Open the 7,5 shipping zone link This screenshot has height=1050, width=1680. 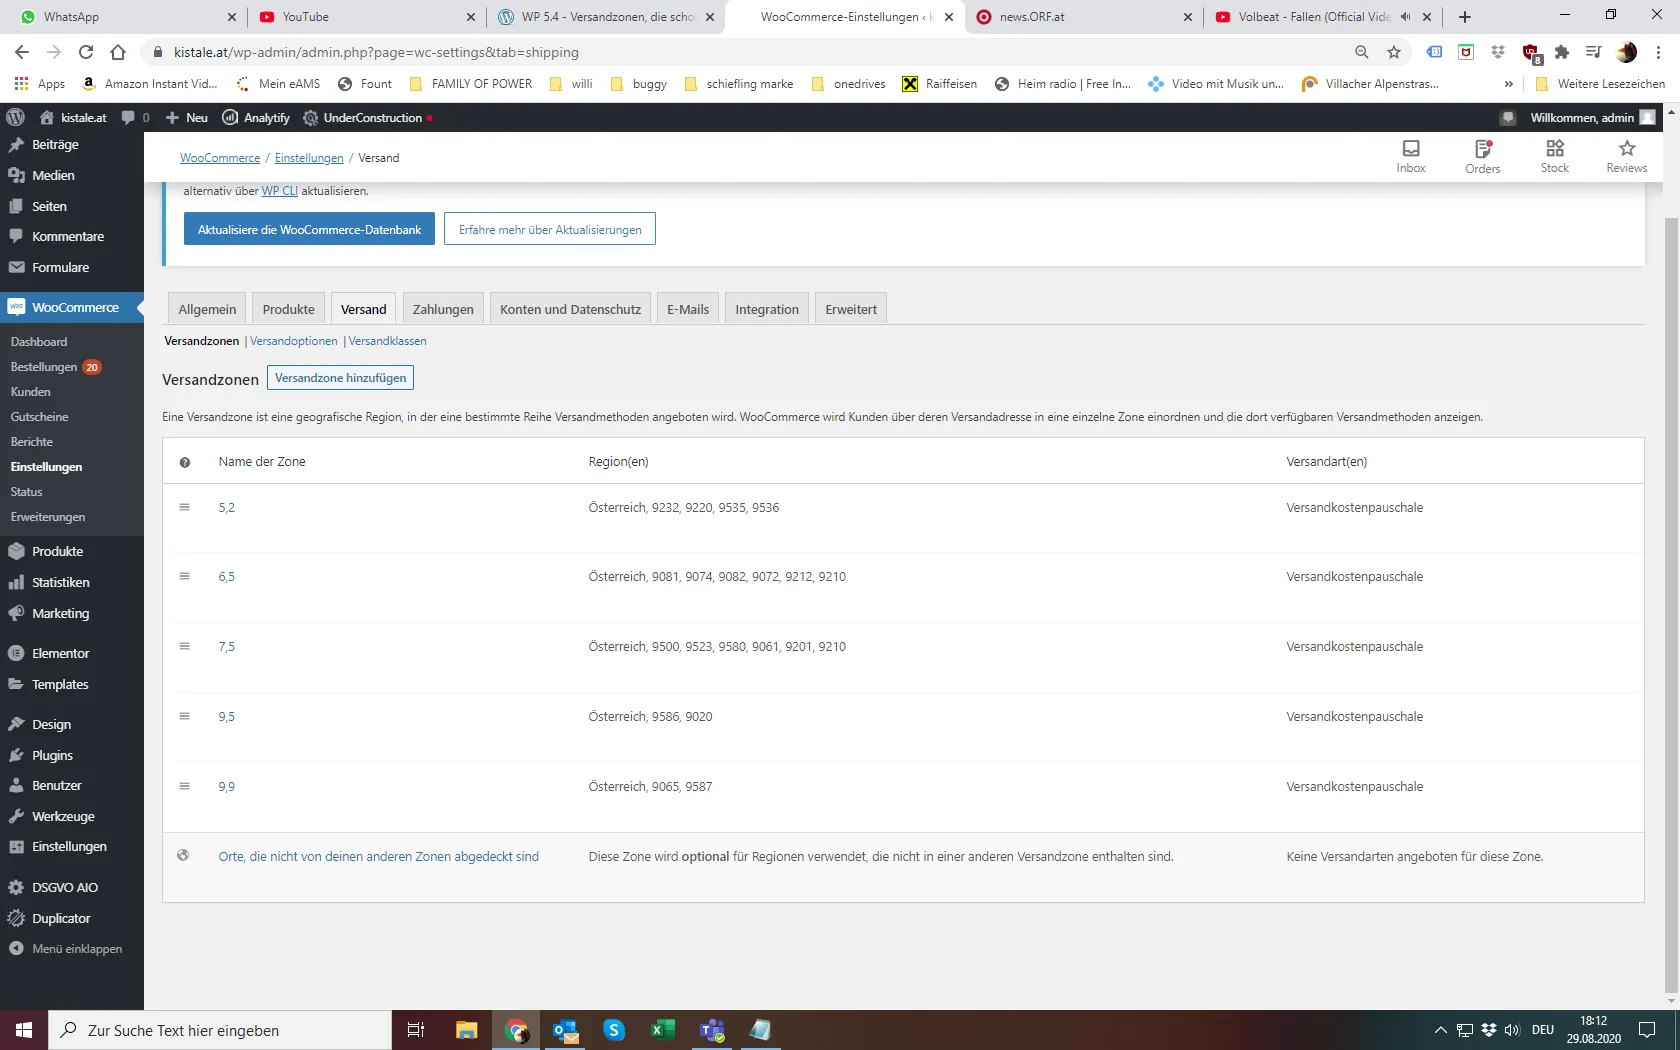click(x=227, y=647)
